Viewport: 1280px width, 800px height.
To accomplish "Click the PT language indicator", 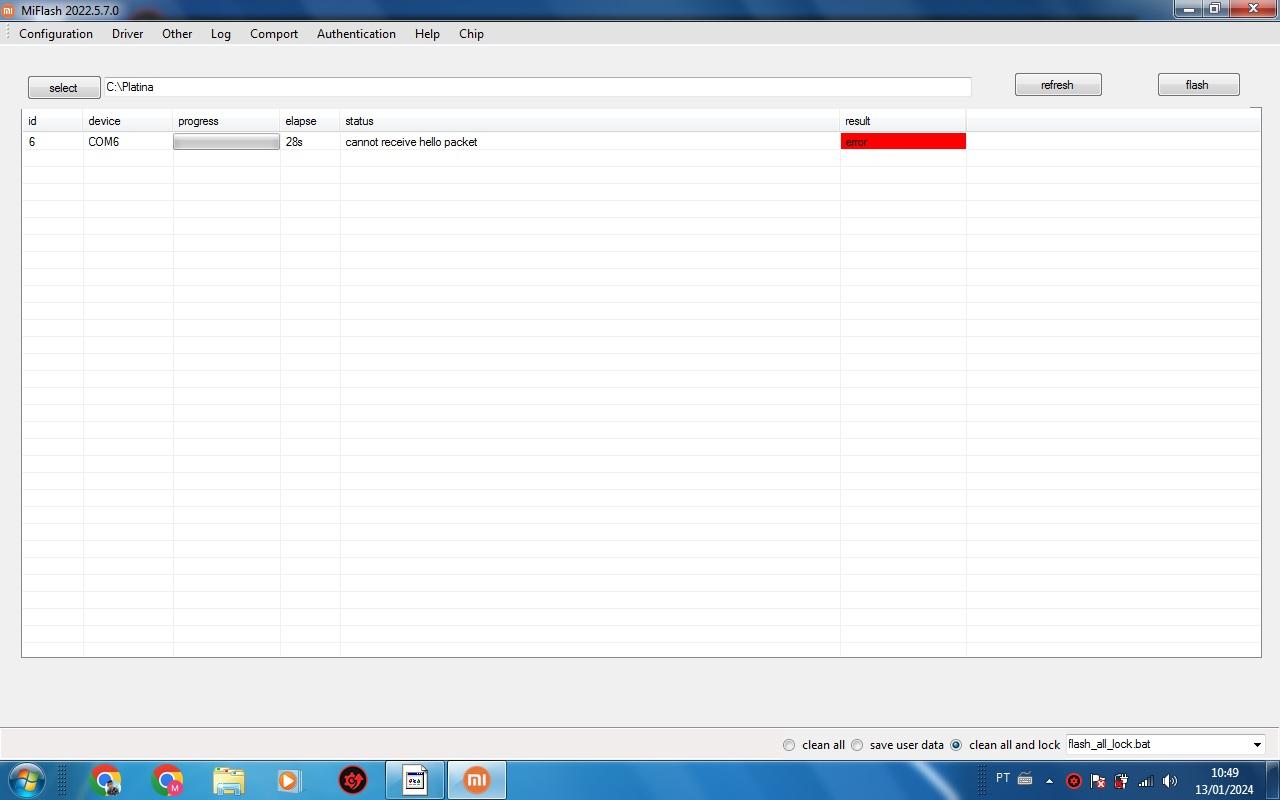I will [x=1003, y=779].
